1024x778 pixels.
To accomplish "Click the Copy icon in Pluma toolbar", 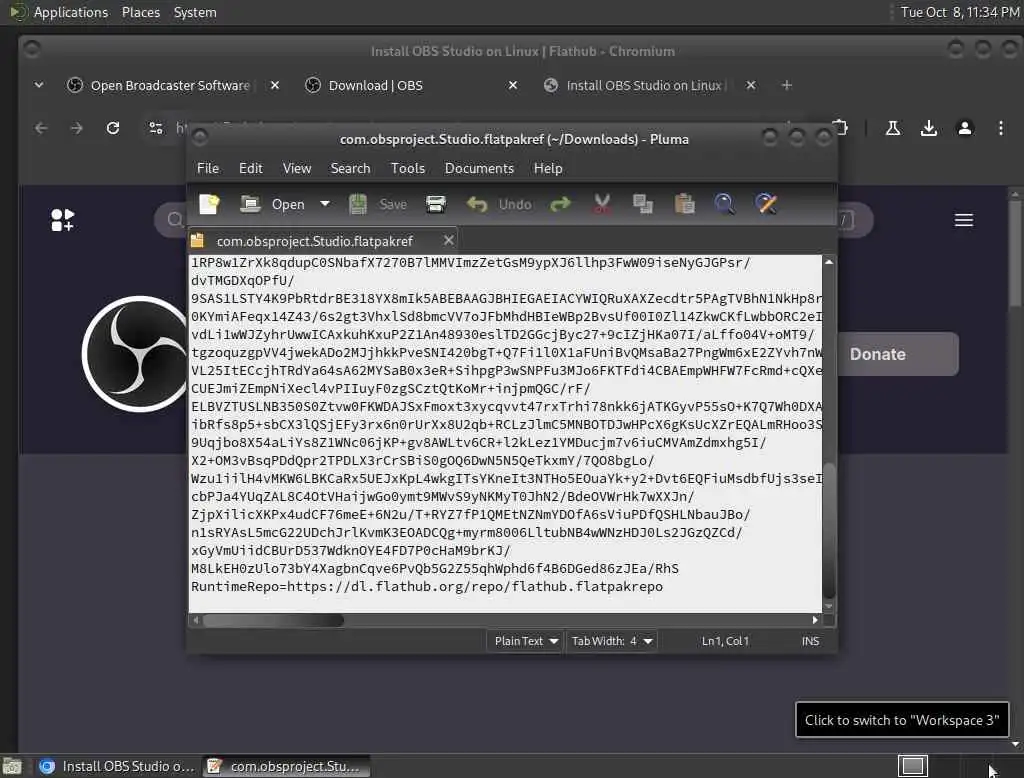I will pyautogui.click(x=643, y=204).
